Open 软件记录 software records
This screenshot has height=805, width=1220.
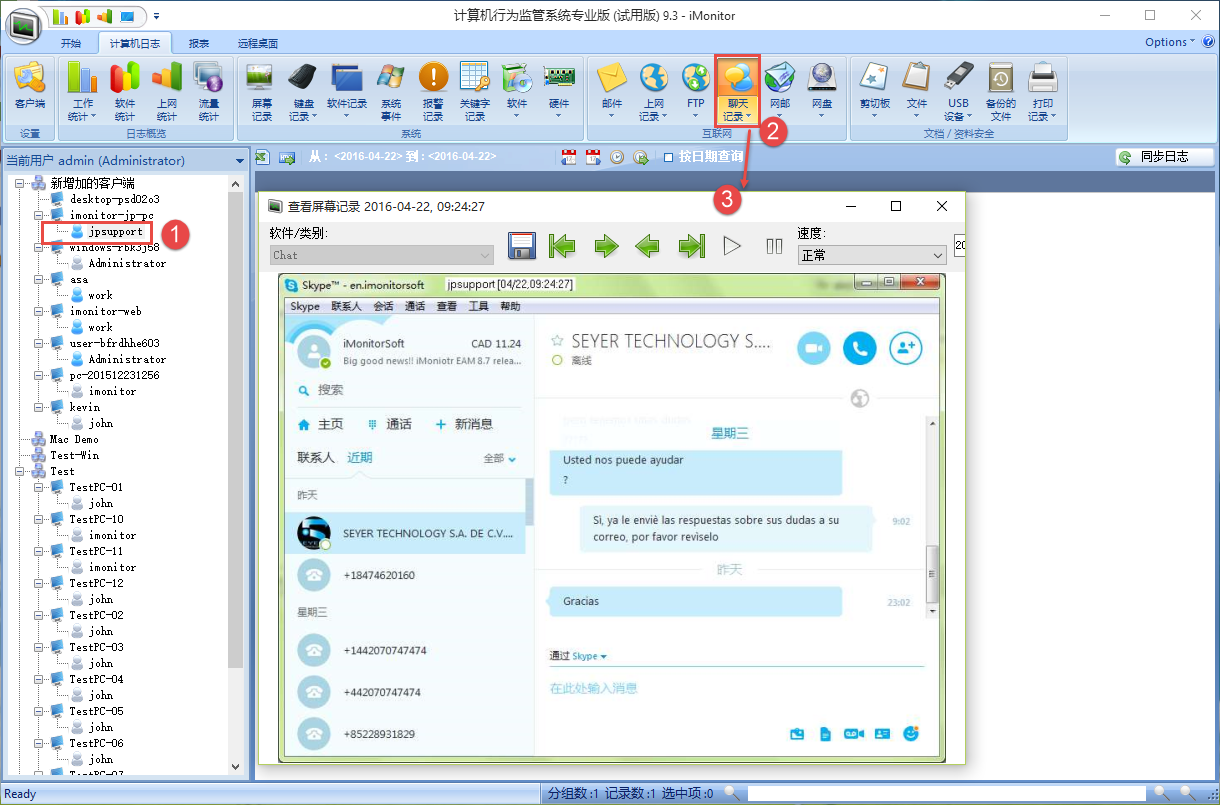point(347,91)
